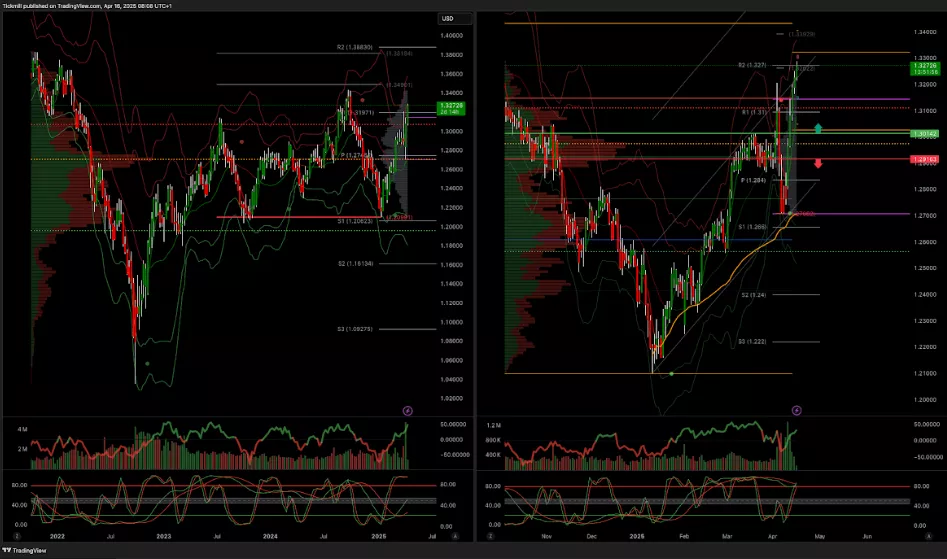Click the S2 (1.16134) support label

[x=355, y=263]
